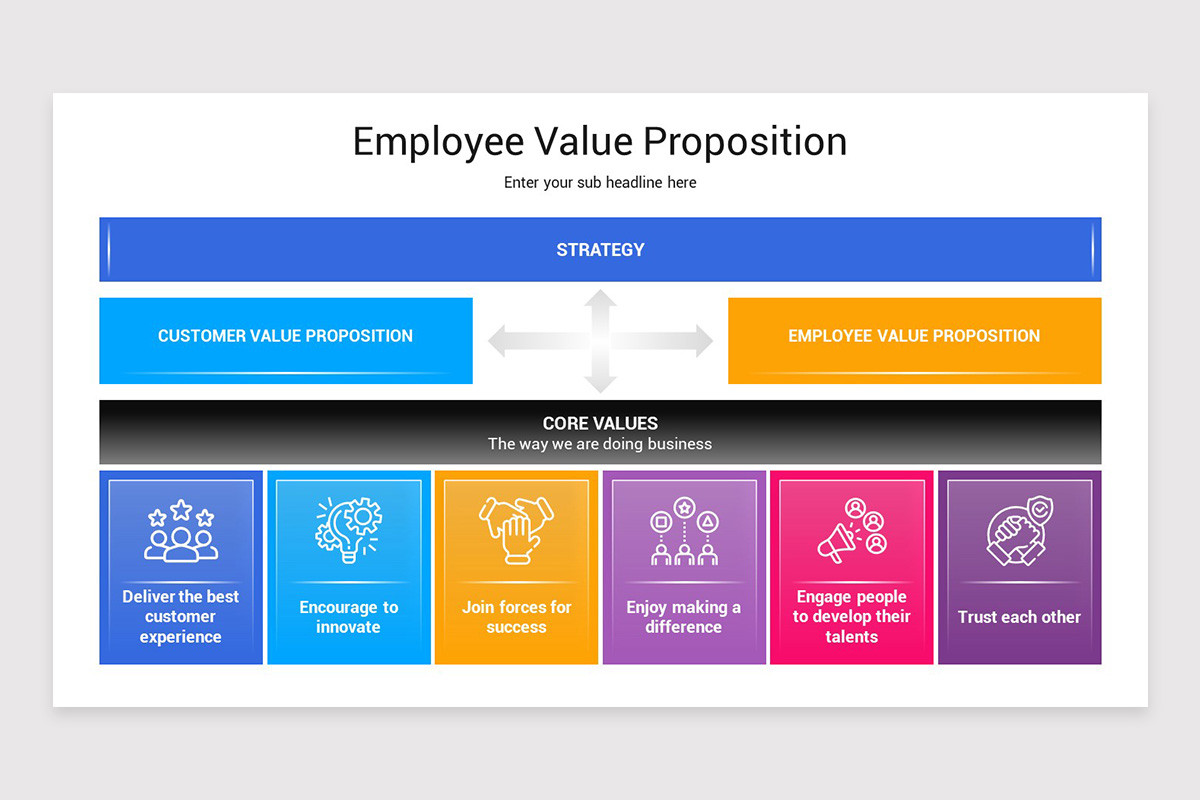This screenshot has height=800, width=1200.
Task: Click the CUSTOMER VALUE PROPOSITION box
Action: pyautogui.click(x=286, y=340)
